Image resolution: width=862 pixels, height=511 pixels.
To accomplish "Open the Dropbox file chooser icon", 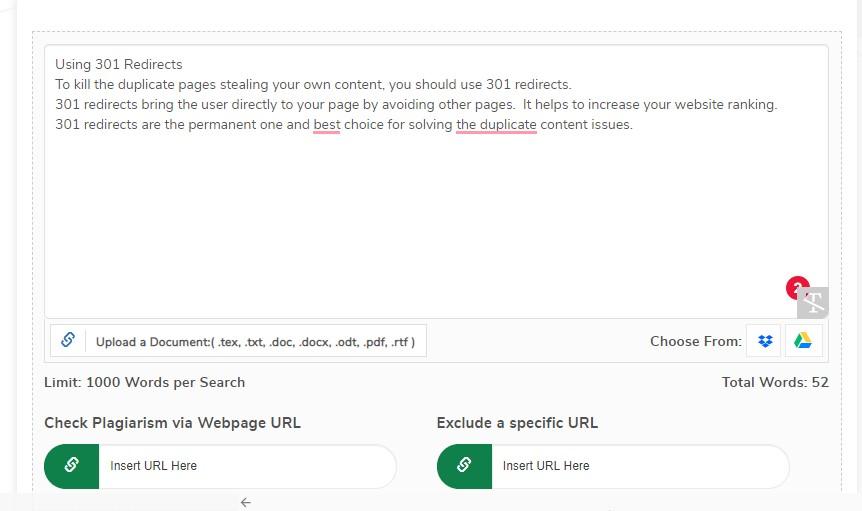I will [x=765, y=341].
